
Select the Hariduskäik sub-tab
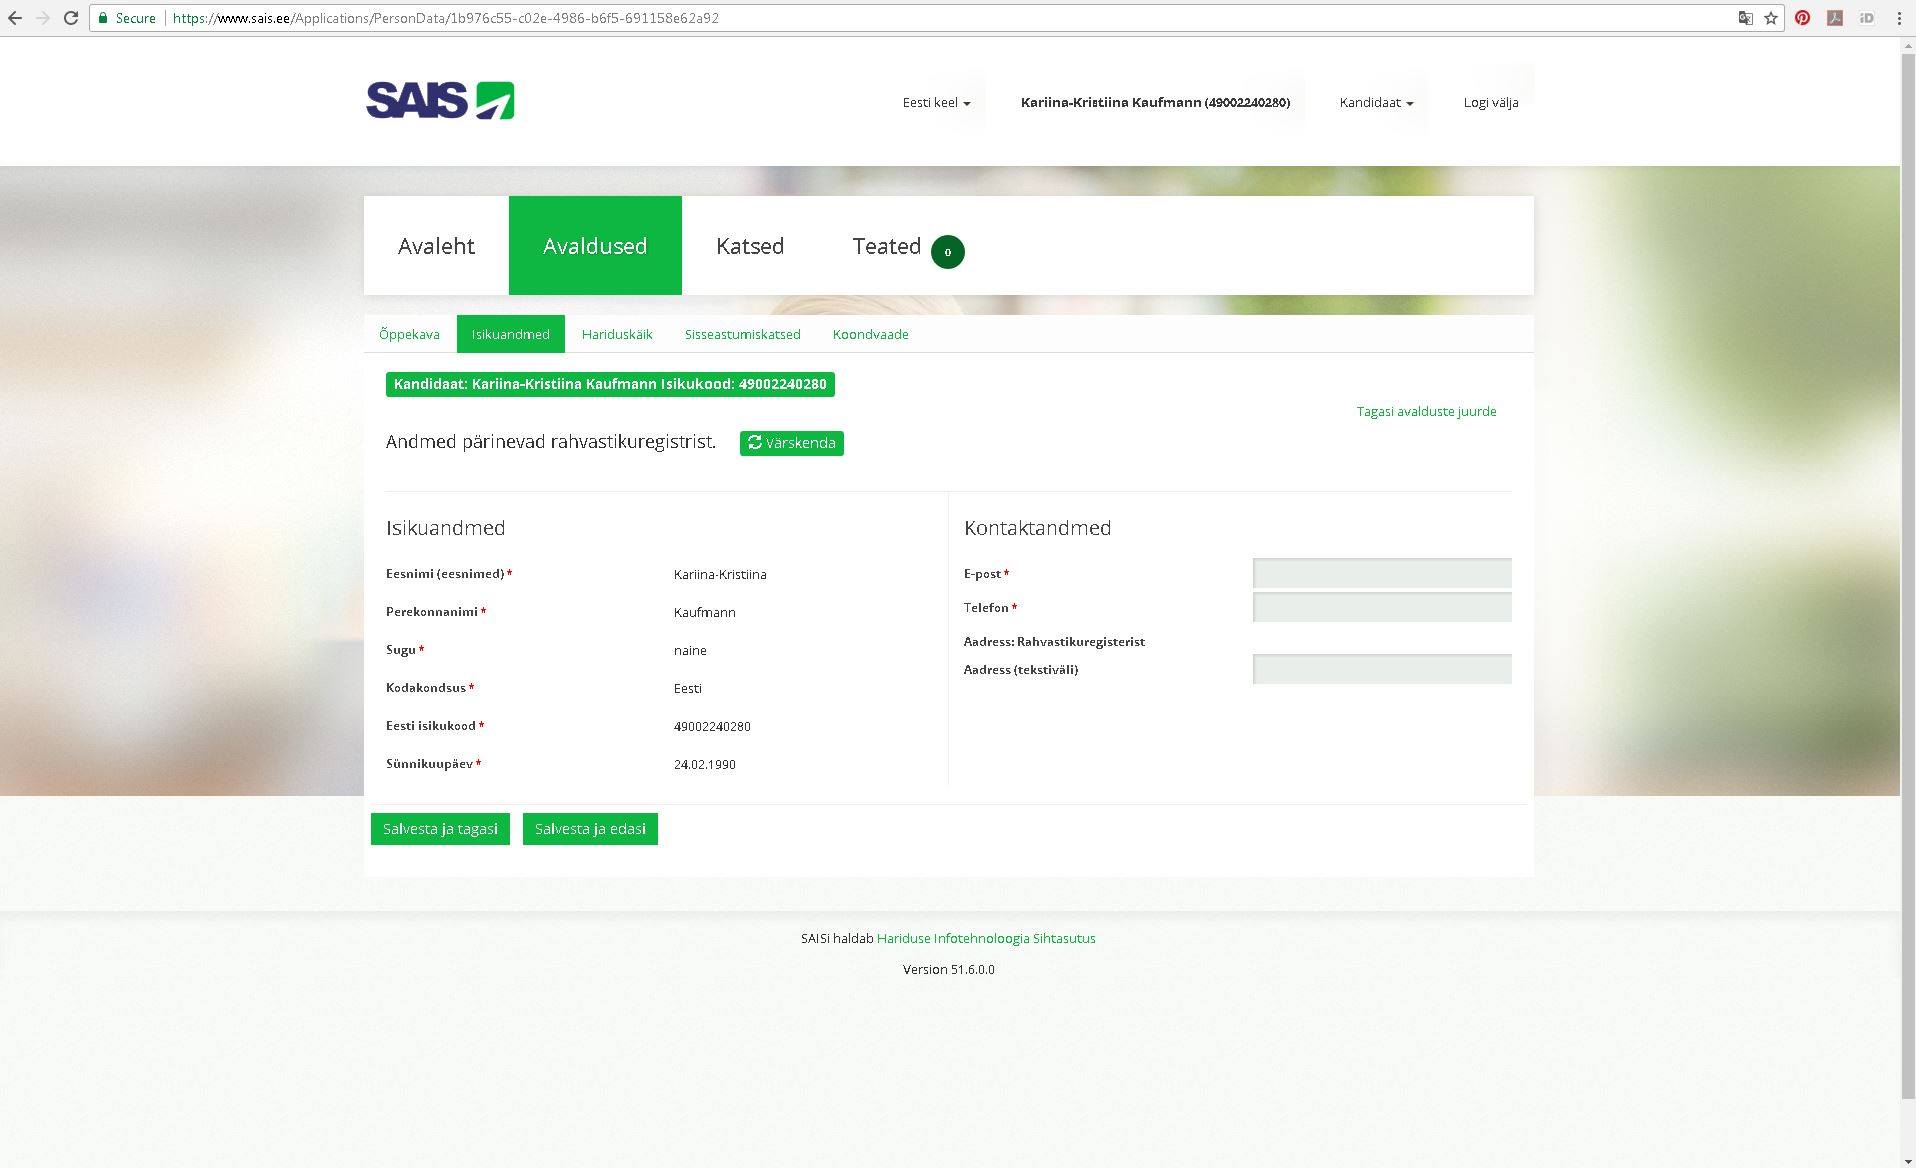(617, 334)
